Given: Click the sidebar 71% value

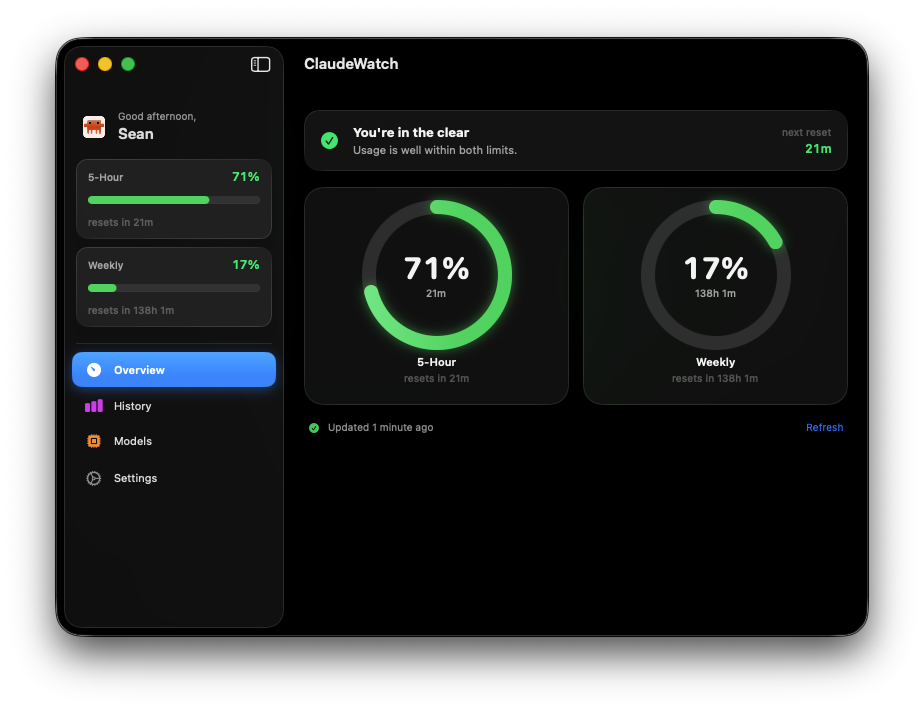Looking at the screenshot, I should point(246,177).
